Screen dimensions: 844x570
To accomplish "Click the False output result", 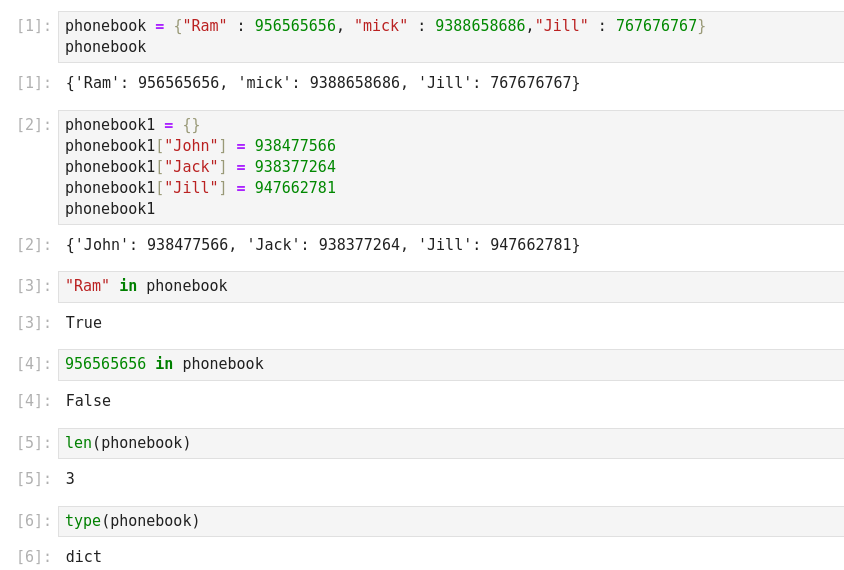I will 88,401.
